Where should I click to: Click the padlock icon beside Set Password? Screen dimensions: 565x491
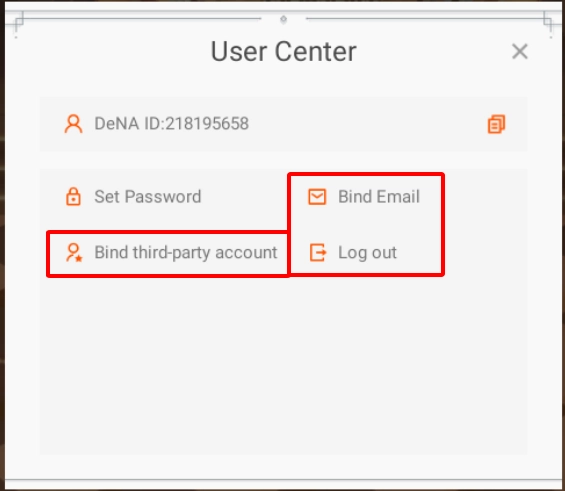click(x=74, y=197)
